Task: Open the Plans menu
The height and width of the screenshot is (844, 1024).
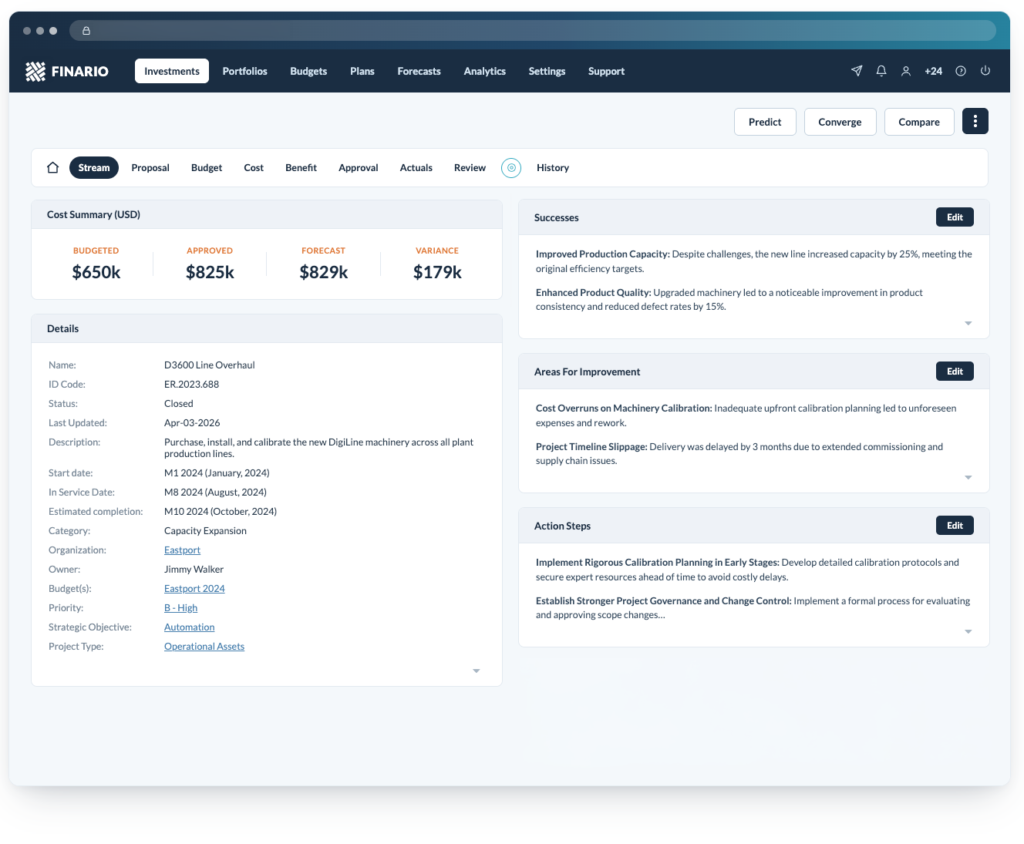Action: coord(362,71)
